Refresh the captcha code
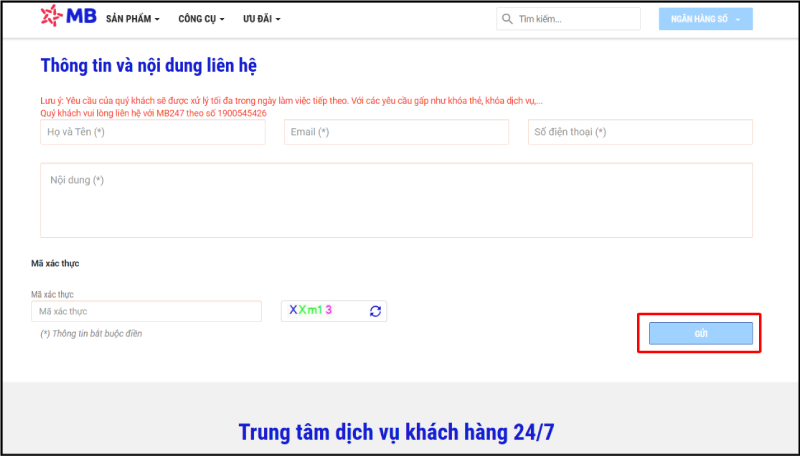This screenshot has width=800, height=456. 375,311
